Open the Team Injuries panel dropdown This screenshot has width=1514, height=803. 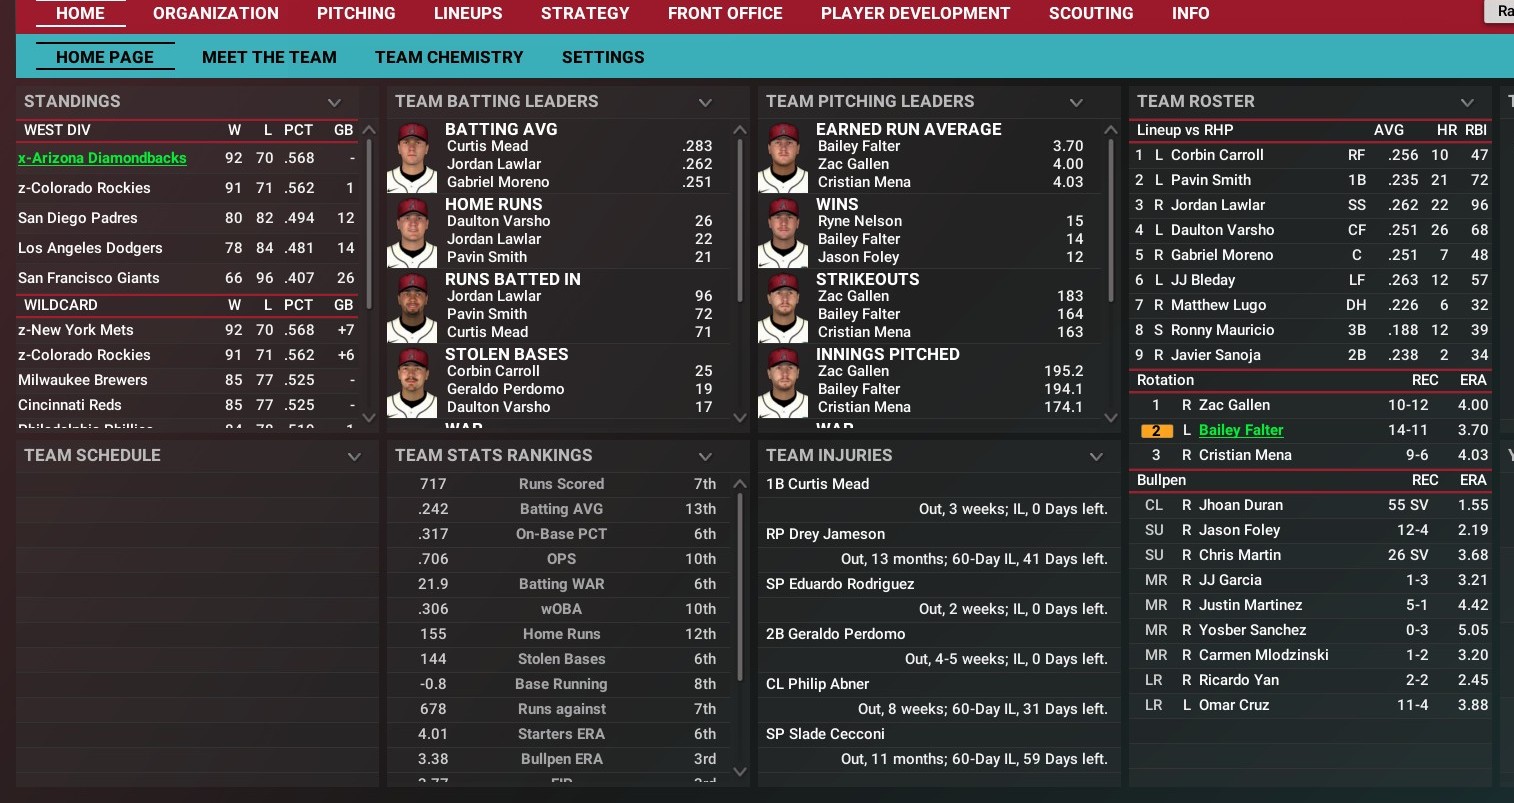(x=1096, y=456)
